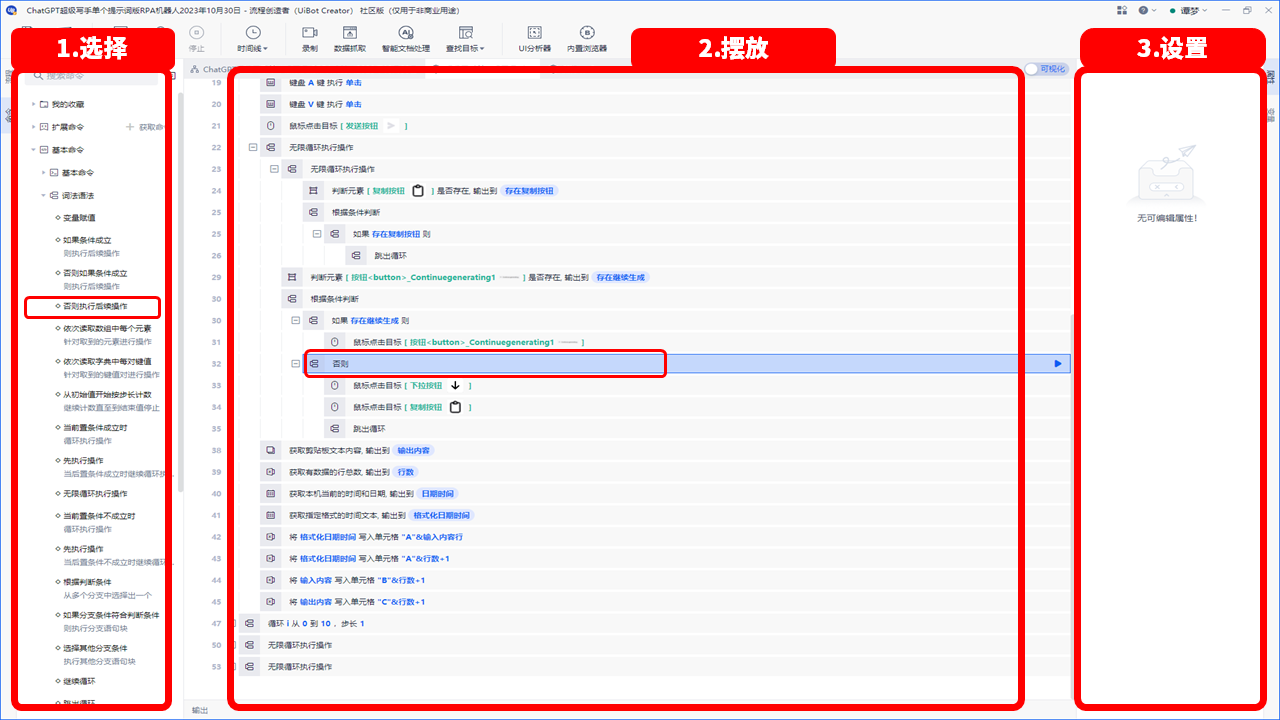Open the 查找目标 dropdown in toolbar
This screenshot has width=1280, height=720.
(x=465, y=39)
